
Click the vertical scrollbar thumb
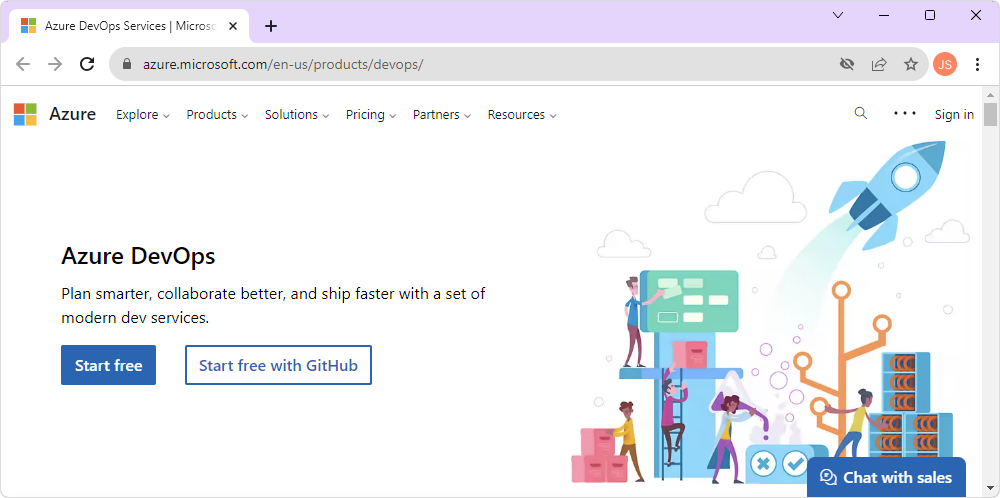990,114
